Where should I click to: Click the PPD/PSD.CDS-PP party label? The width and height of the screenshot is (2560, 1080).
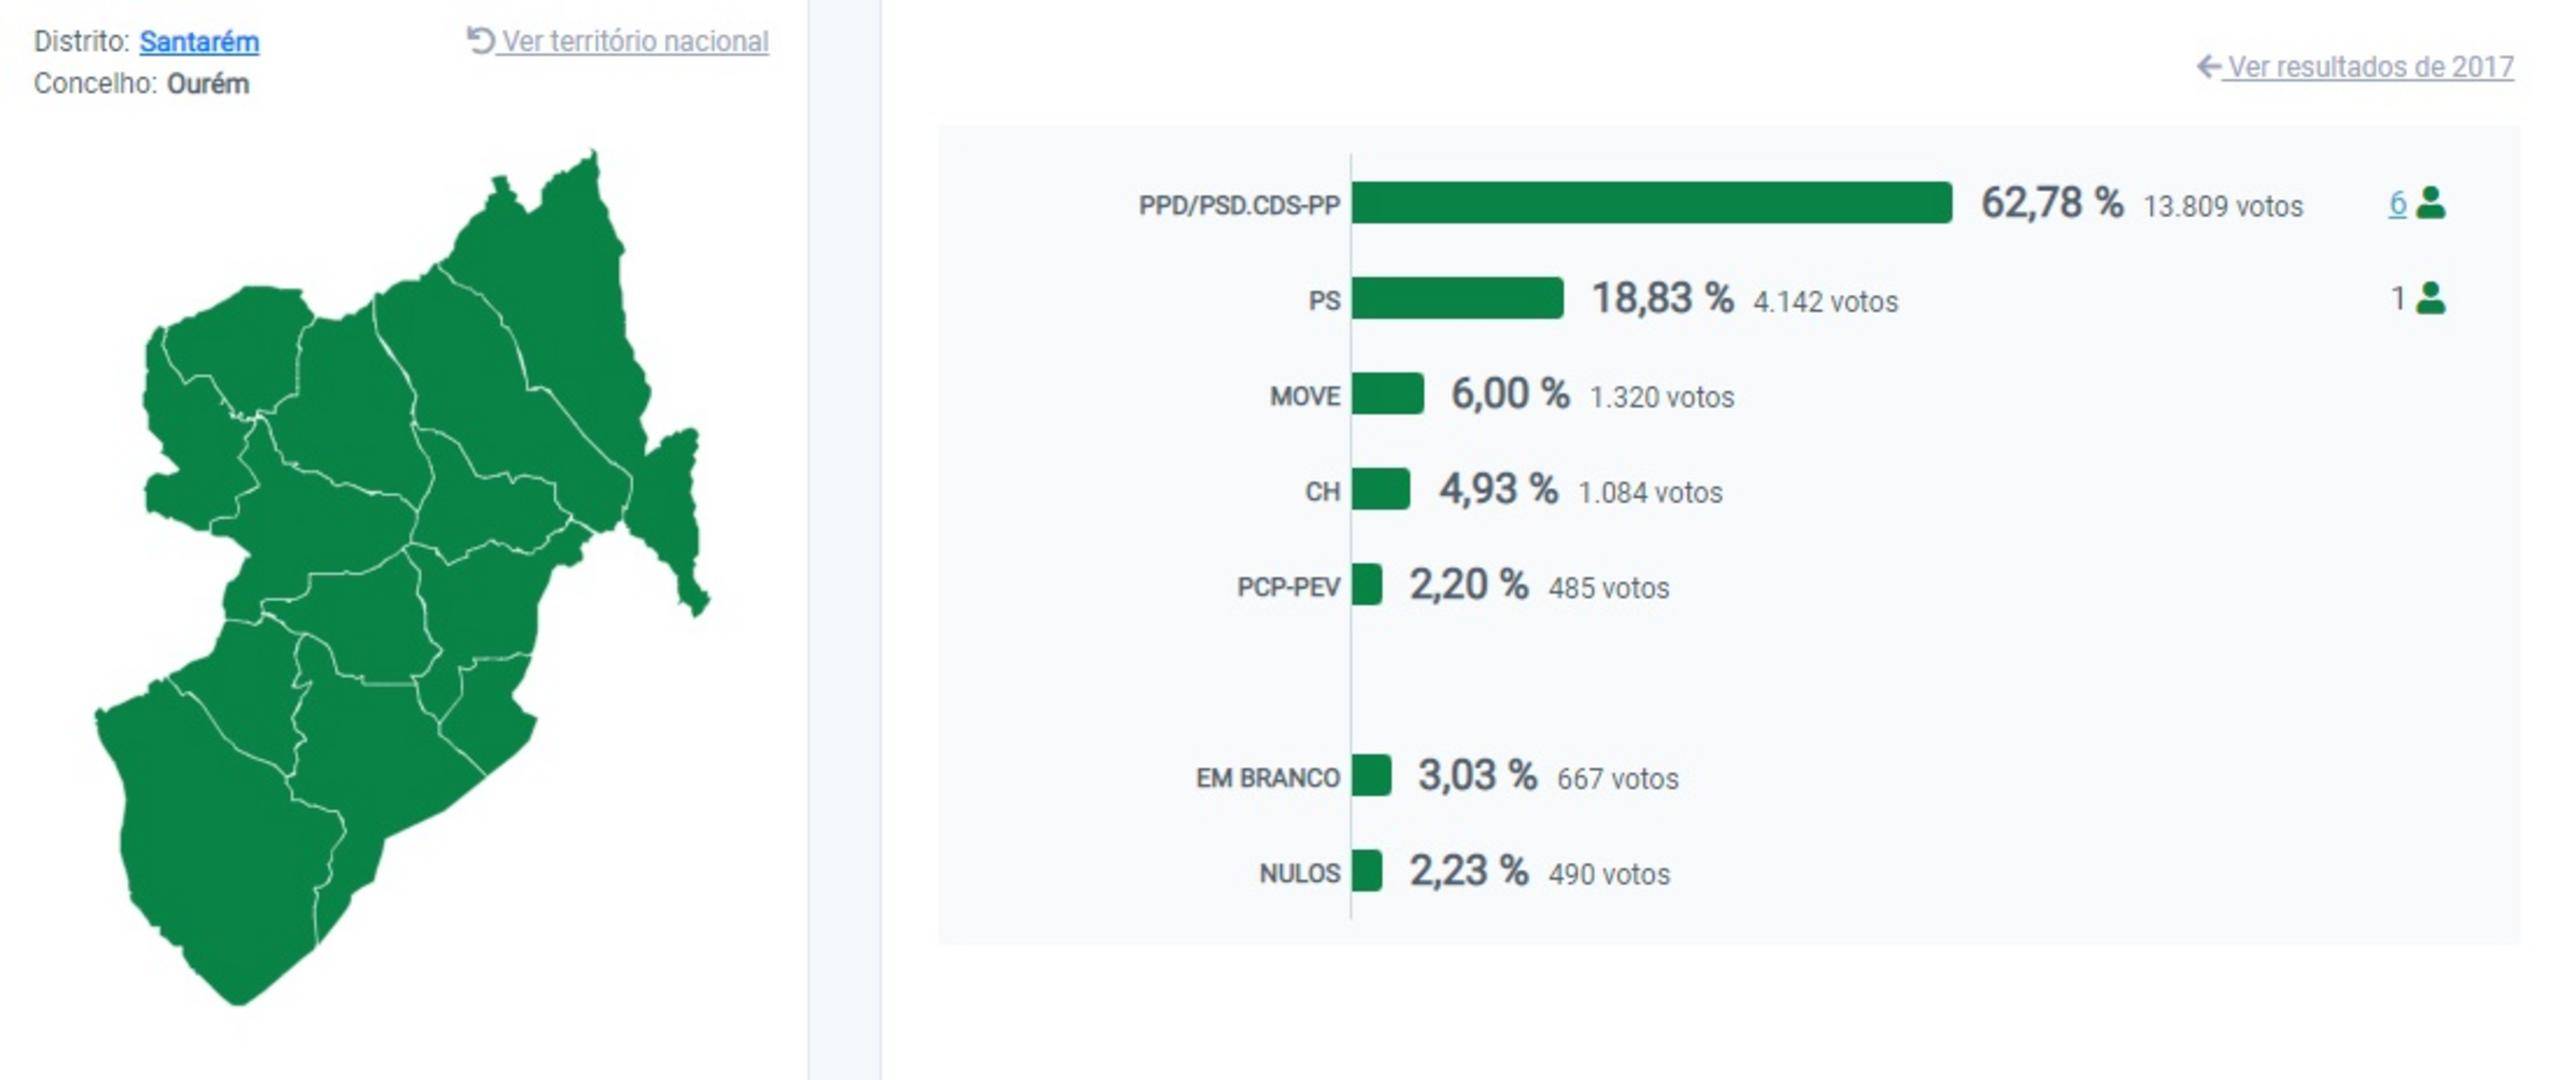click(x=1239, y=205)
